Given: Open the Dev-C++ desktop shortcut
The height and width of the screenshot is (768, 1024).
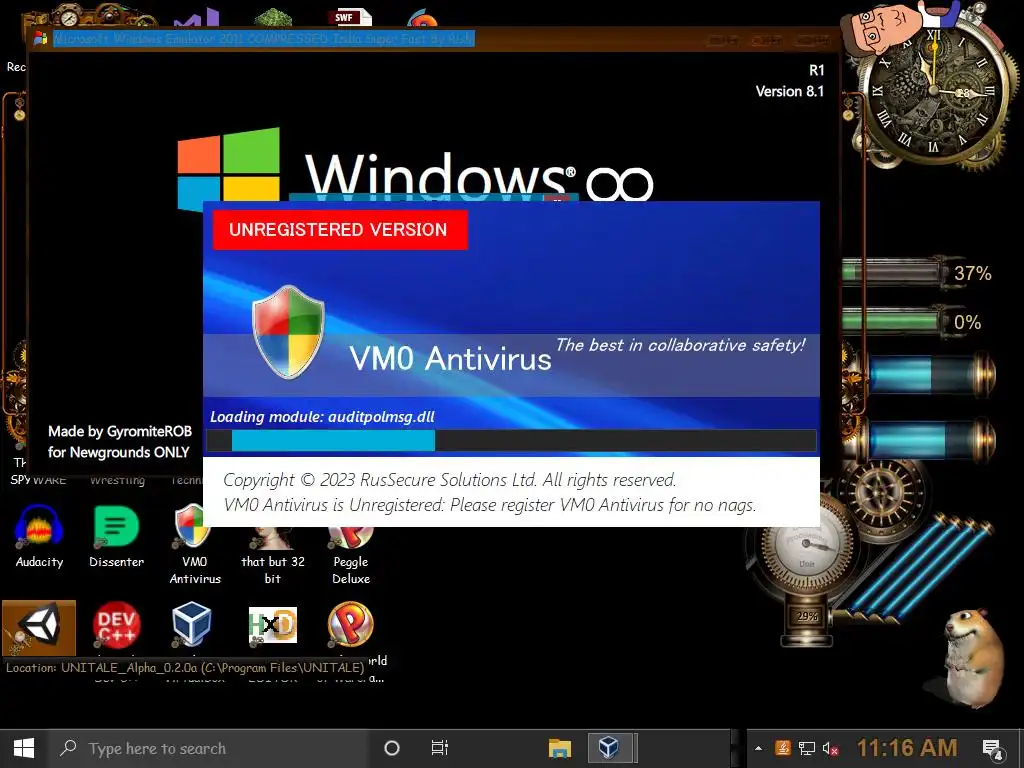Looking at the screenshot, I should [116, 625].
